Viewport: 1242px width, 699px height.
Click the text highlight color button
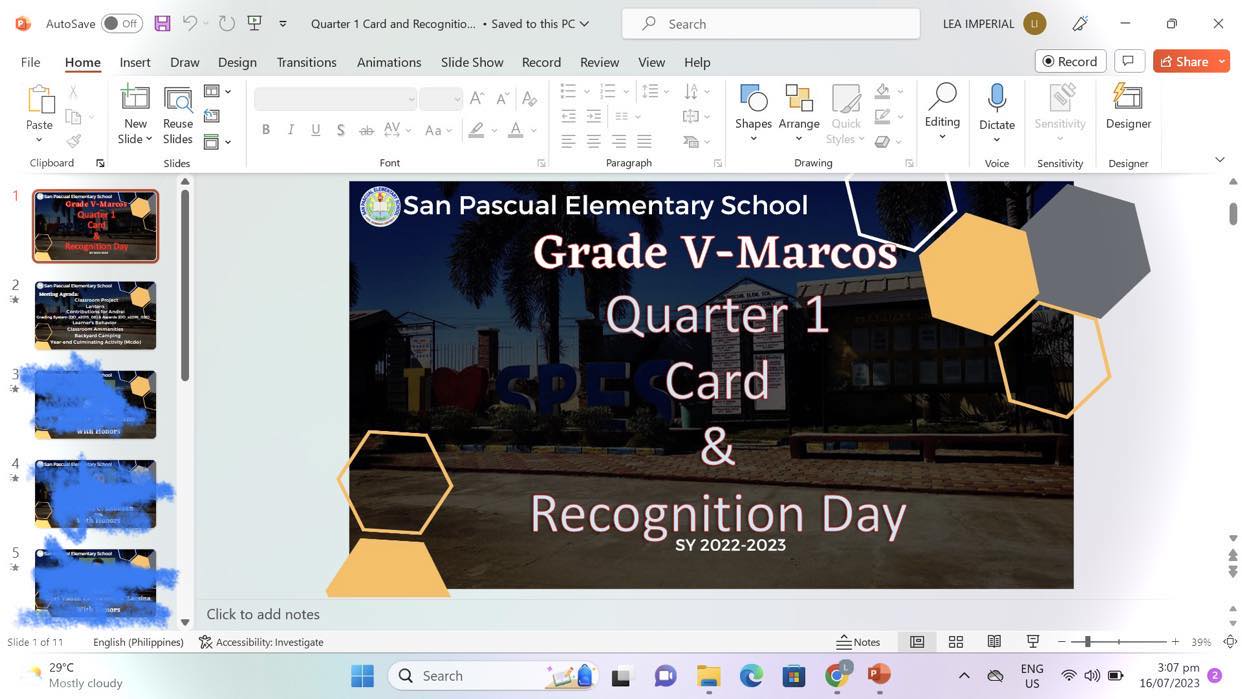click(477, 130)
